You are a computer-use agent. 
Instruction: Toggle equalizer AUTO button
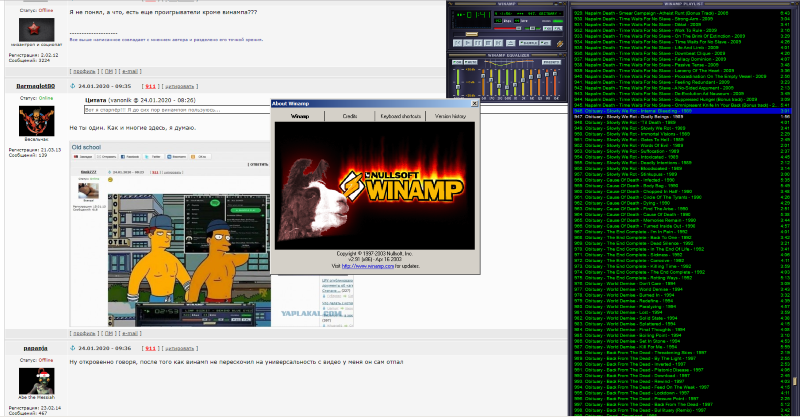tap(470, 62)
